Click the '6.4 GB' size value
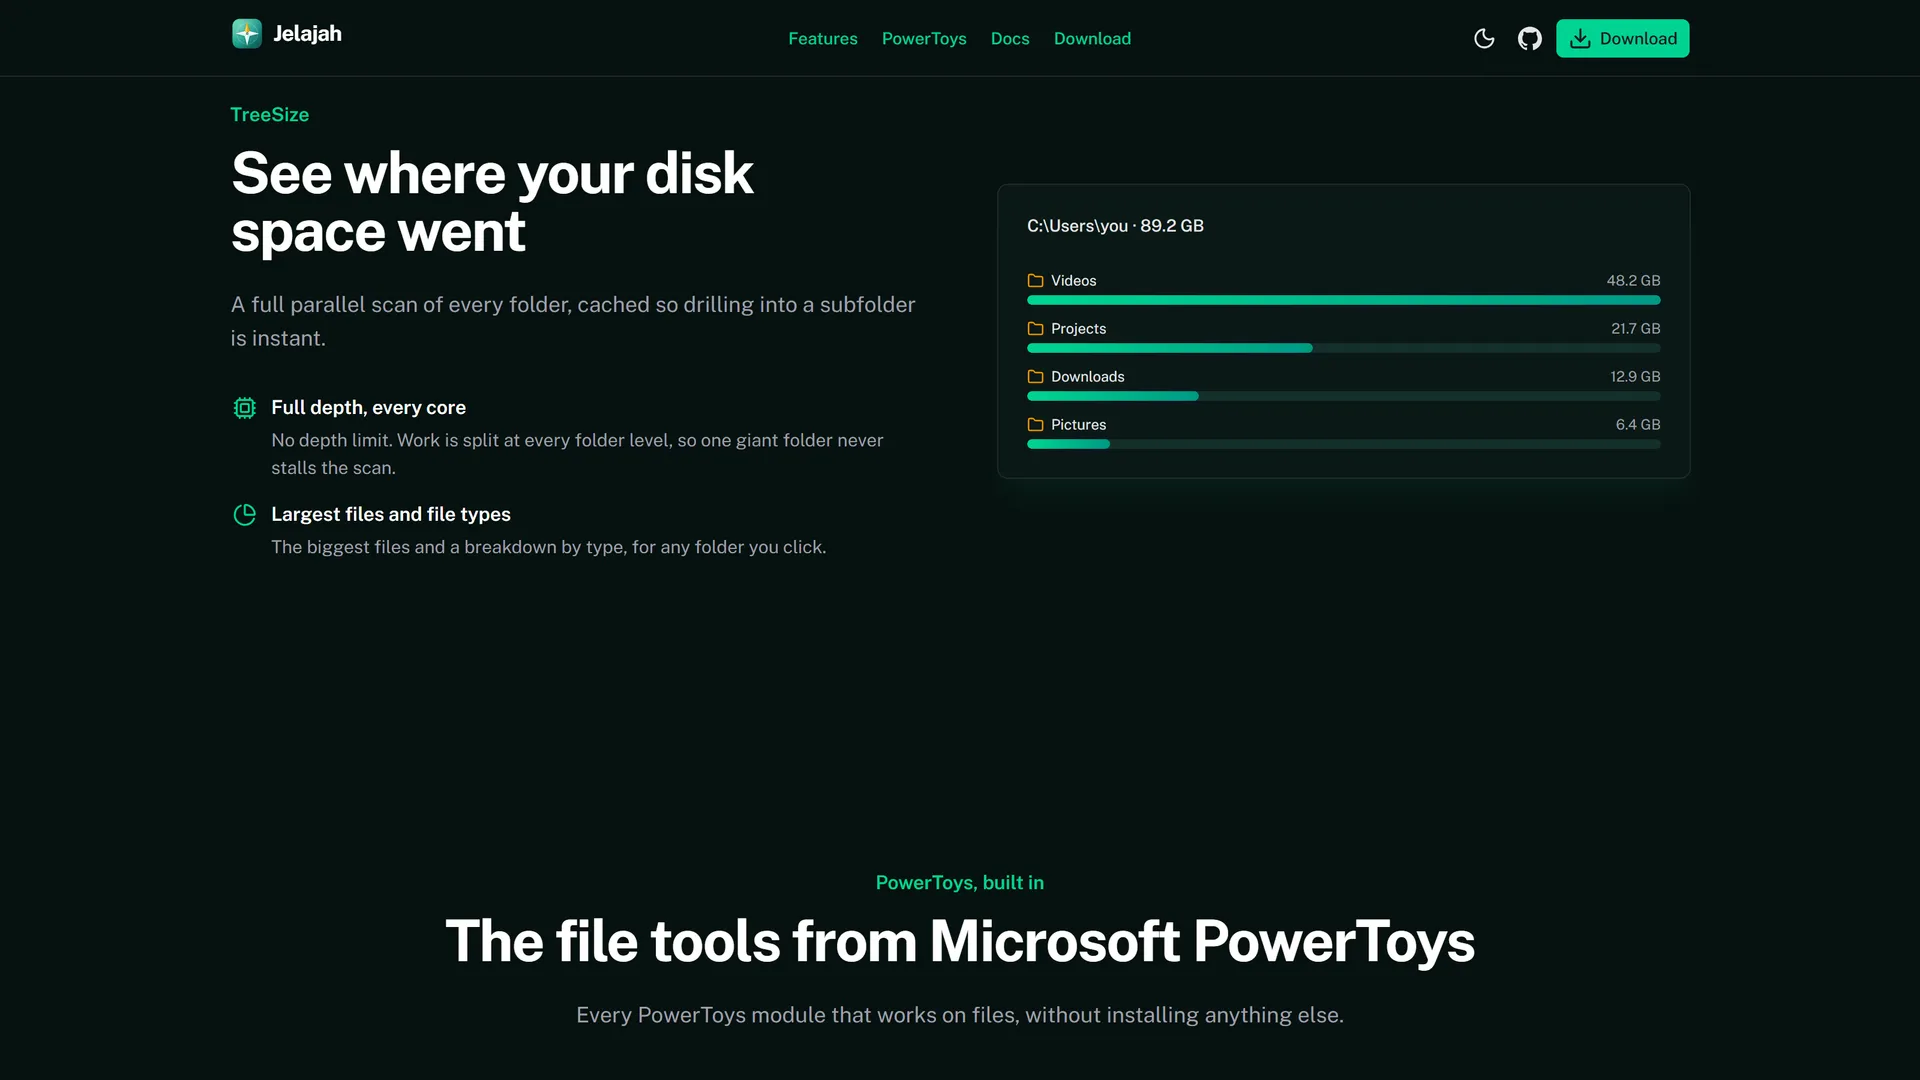The height and width of the screenshot is (1080, 1920). pyautogui.click(x=1638, y=425)
